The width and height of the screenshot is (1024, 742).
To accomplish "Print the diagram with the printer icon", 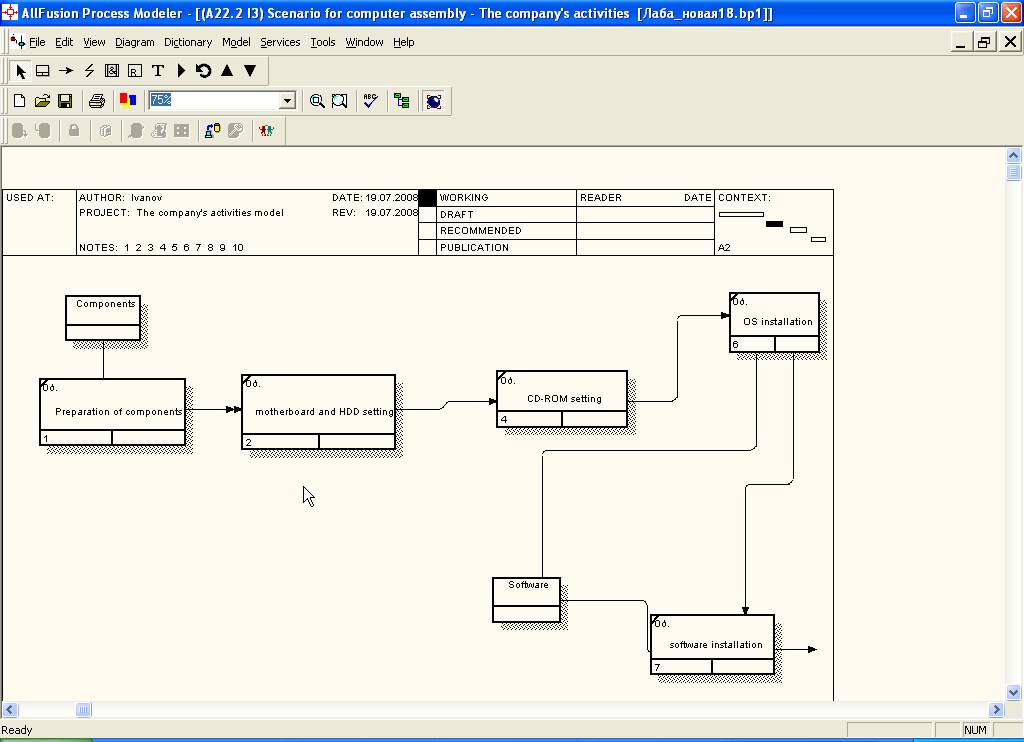I will pyautogui.click(x=97, y=101).
